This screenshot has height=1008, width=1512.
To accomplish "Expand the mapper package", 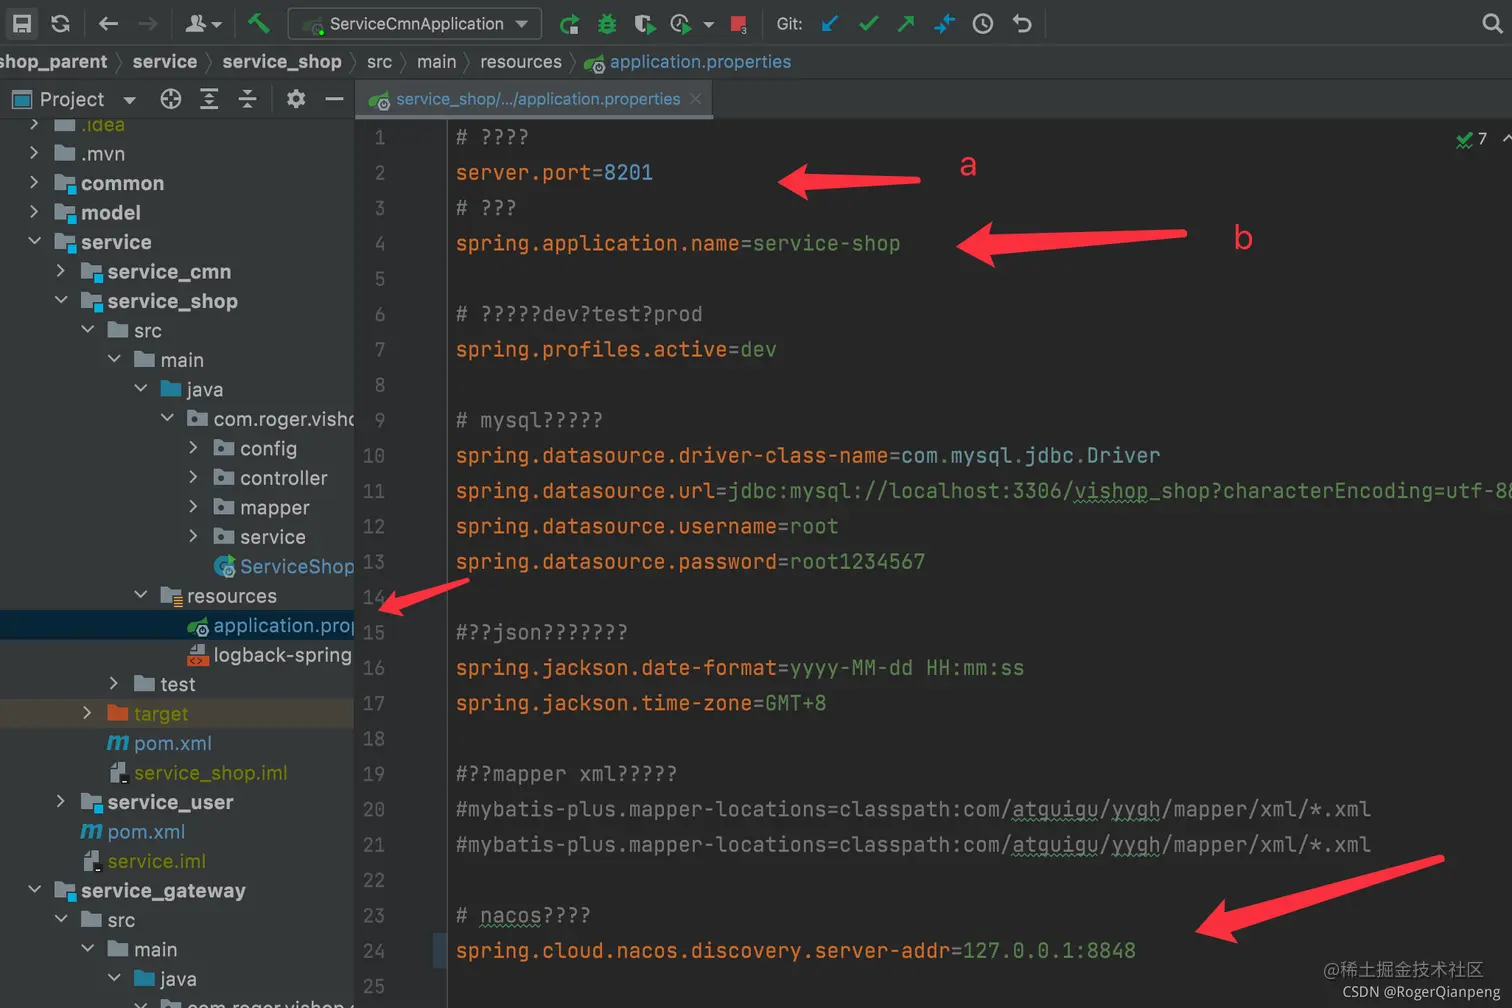I will coord(193,507).
